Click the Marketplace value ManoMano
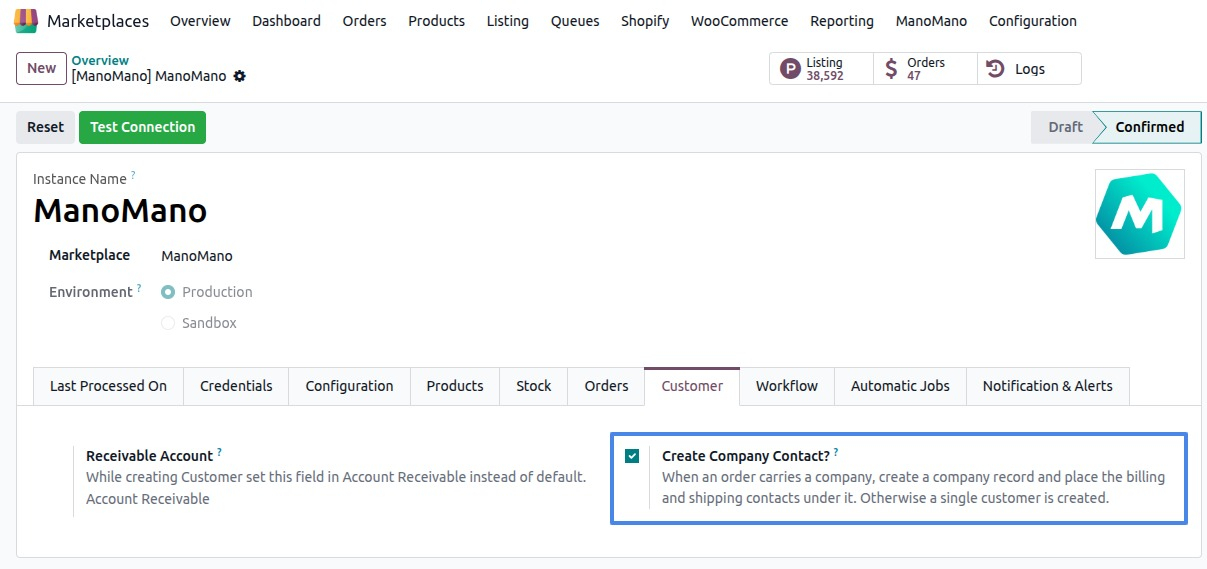Screen dimensions: 1207x569 (x=197, y=256)
